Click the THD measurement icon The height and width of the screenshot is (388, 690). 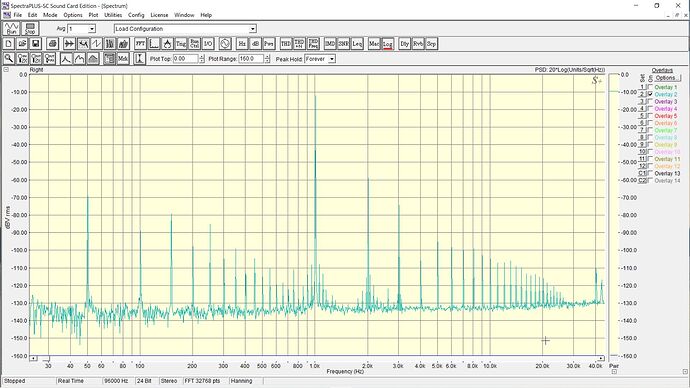286,44
